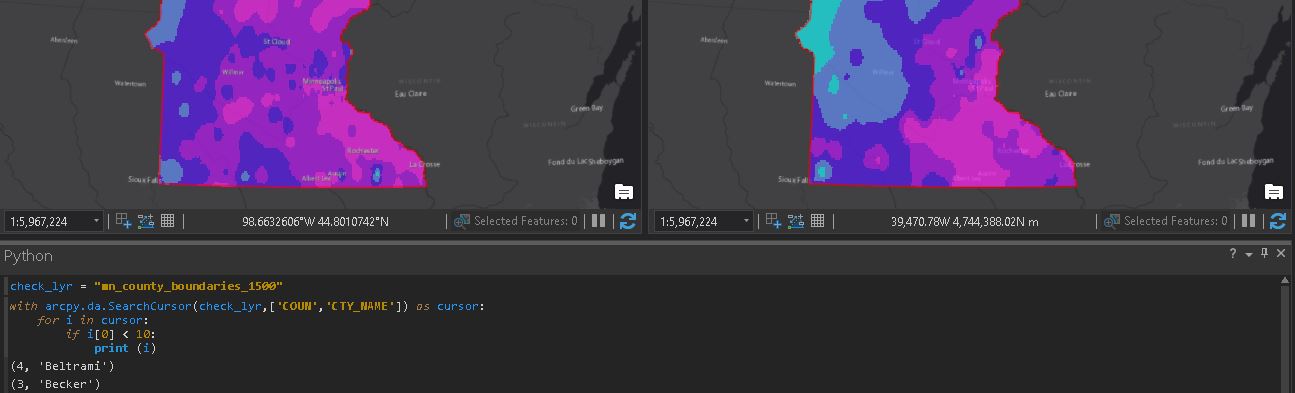Click left map constraints icon
1295x393 pixels.
pyautogui.click(x=146, y=221)
